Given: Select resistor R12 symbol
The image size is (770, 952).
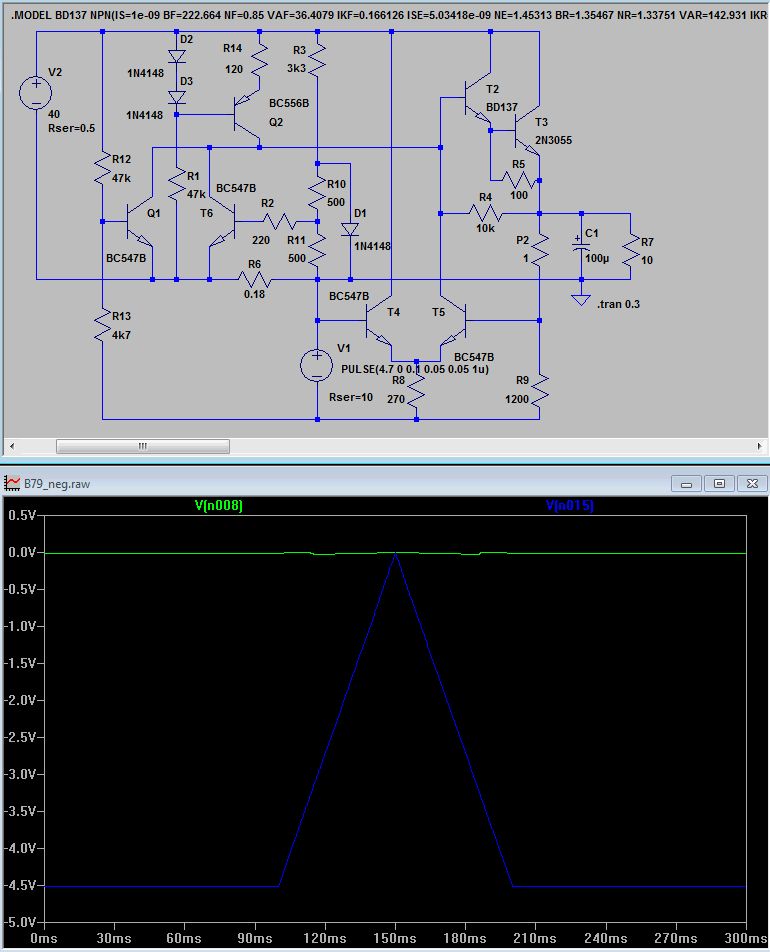Looking at the screenshot, I should [102, 169].
